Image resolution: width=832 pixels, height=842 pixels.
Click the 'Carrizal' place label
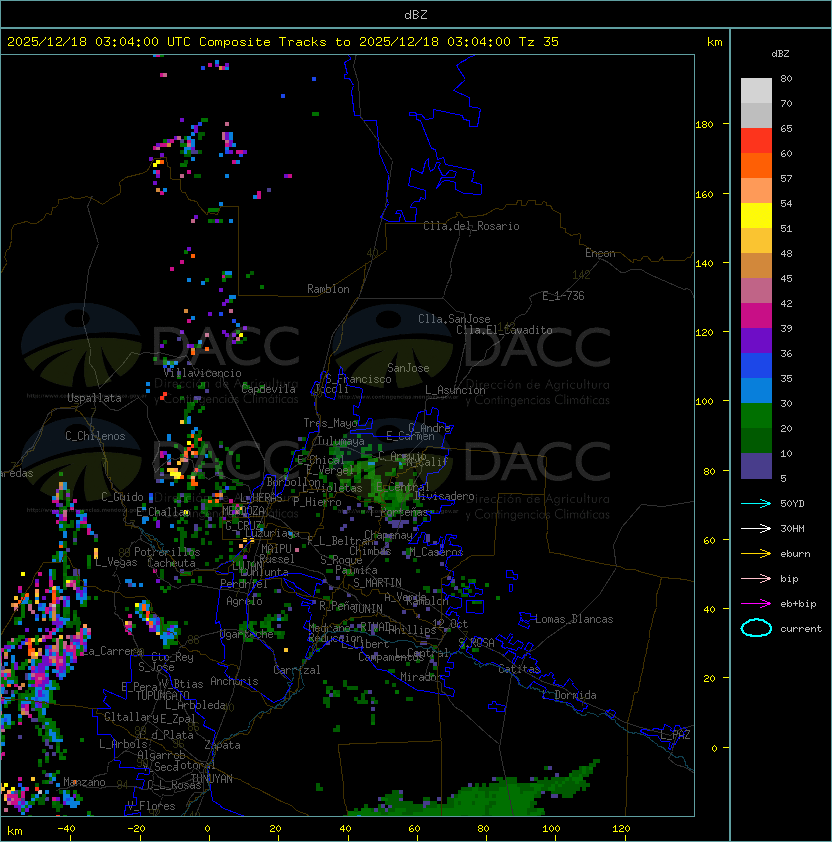coord(296,670)
